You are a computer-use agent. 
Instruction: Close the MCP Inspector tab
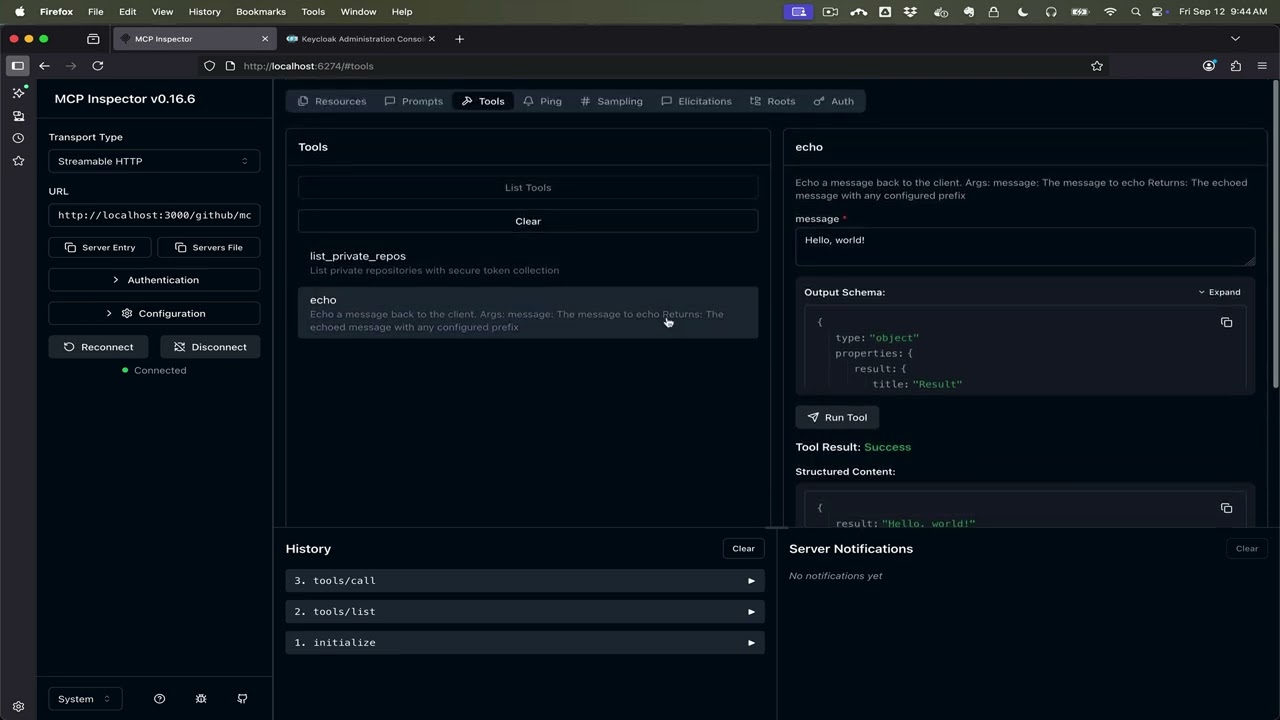click(265, 39)
